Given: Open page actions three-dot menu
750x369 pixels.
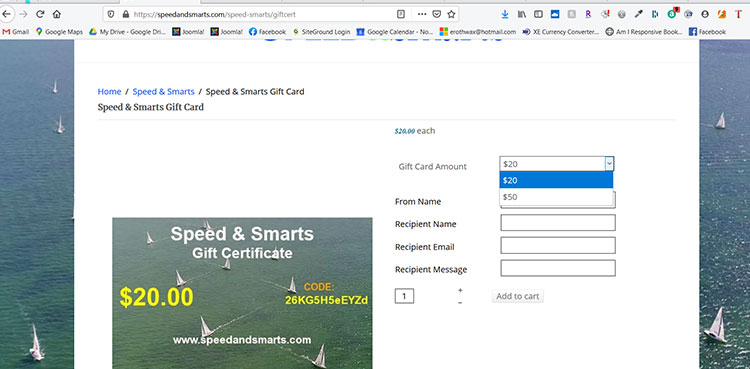Looking at the screenshot, I should pyautogui.click(x=421, y=14).
